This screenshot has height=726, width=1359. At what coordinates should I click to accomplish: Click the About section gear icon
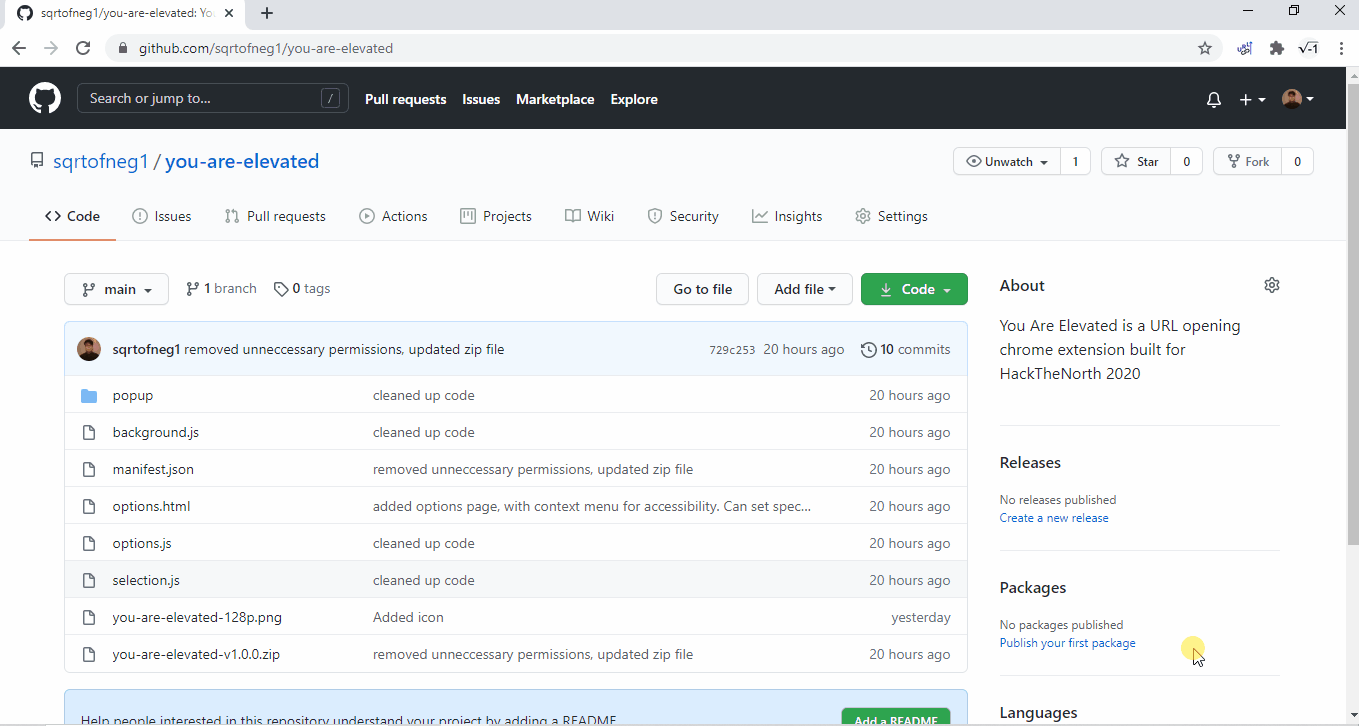tap(1272, 285)
